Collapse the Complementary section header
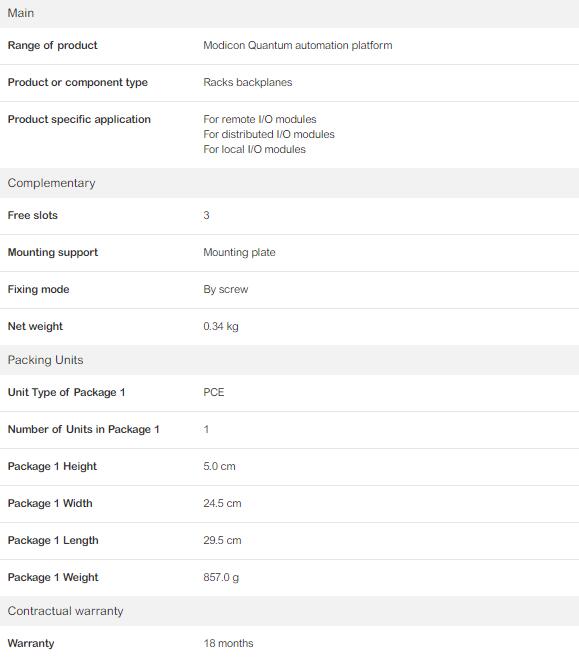Image resolution: width=579 pixels, height=663 pixels. pyautogui.click(x=289, y=183)
